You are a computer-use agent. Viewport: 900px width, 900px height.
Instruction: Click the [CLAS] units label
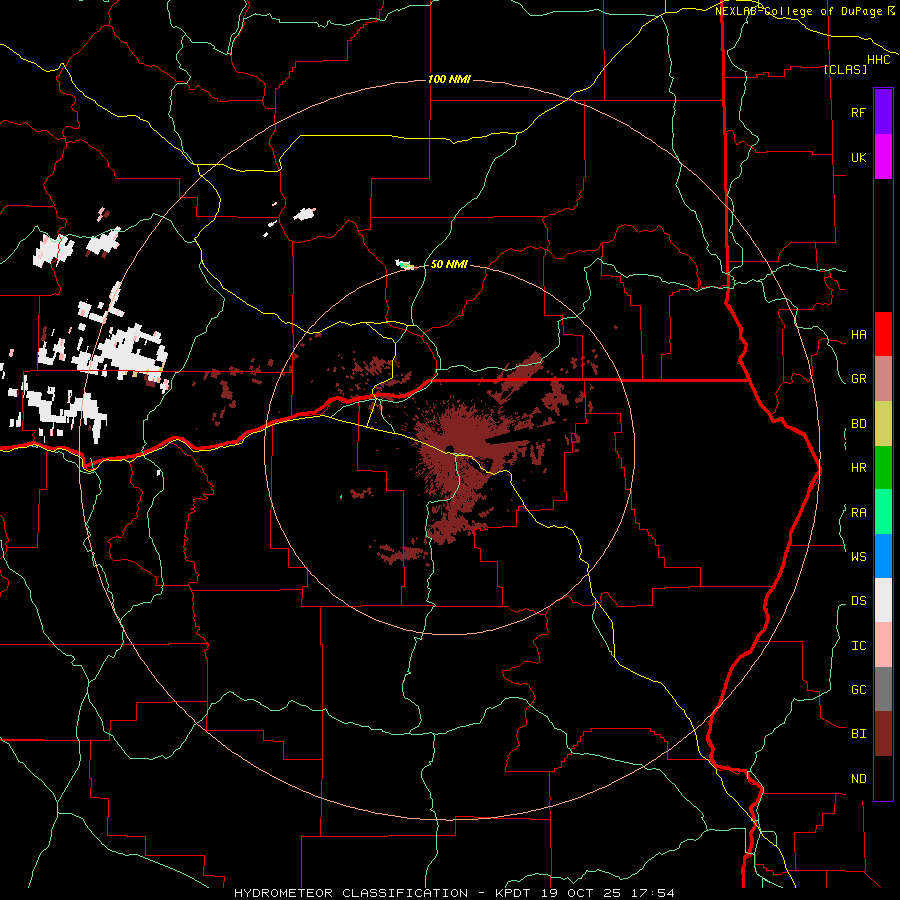tap(845, 69)
